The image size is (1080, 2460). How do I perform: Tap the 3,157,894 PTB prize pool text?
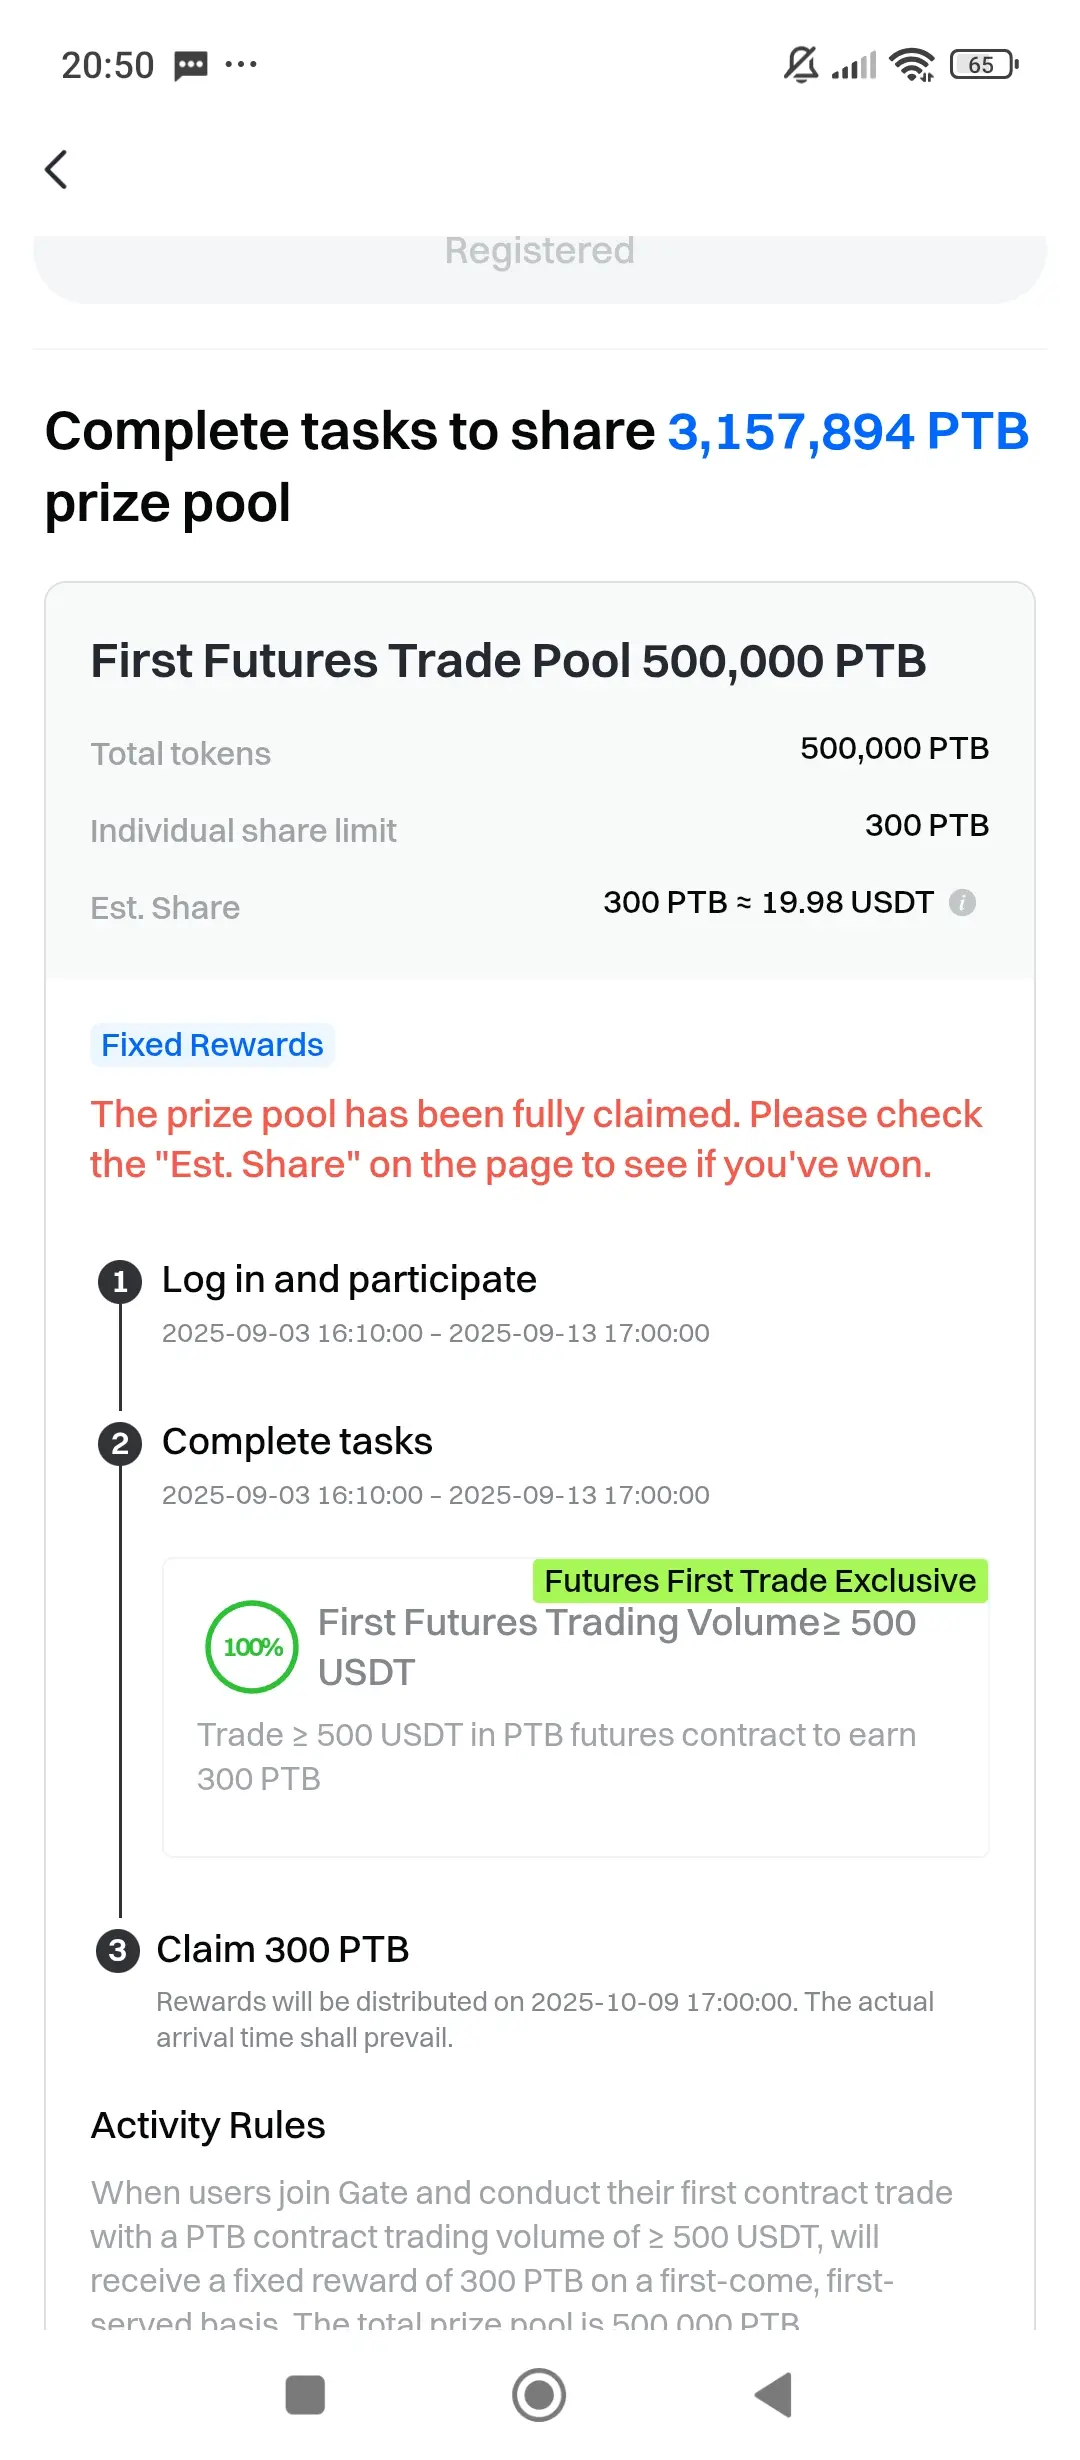[848, 432]
